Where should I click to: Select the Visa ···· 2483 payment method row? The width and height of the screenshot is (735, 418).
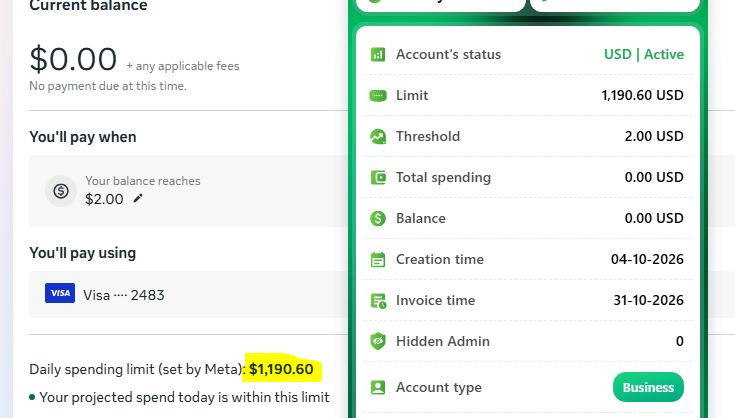tap(188, 294)
